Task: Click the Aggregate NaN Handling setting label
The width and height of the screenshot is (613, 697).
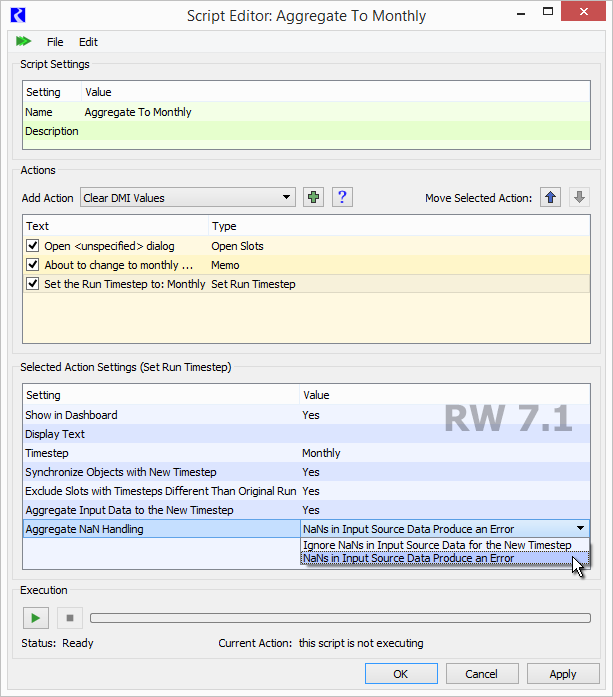Action: click(x=84, y=529)
